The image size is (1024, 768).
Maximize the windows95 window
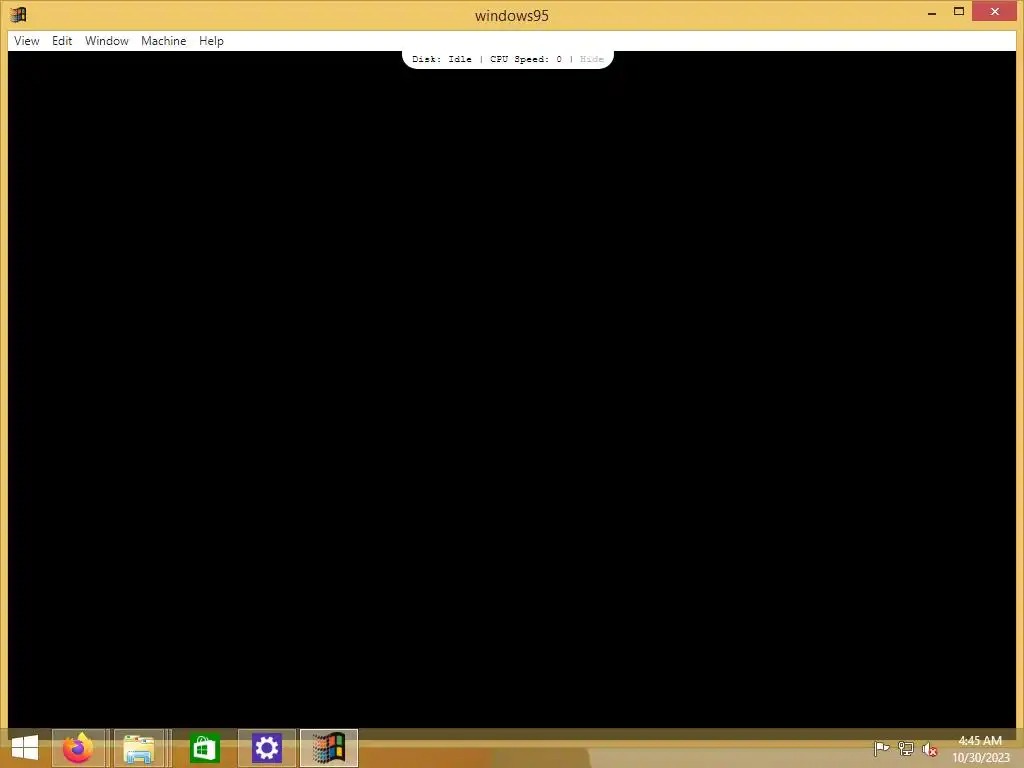click(x=959, y=12)
